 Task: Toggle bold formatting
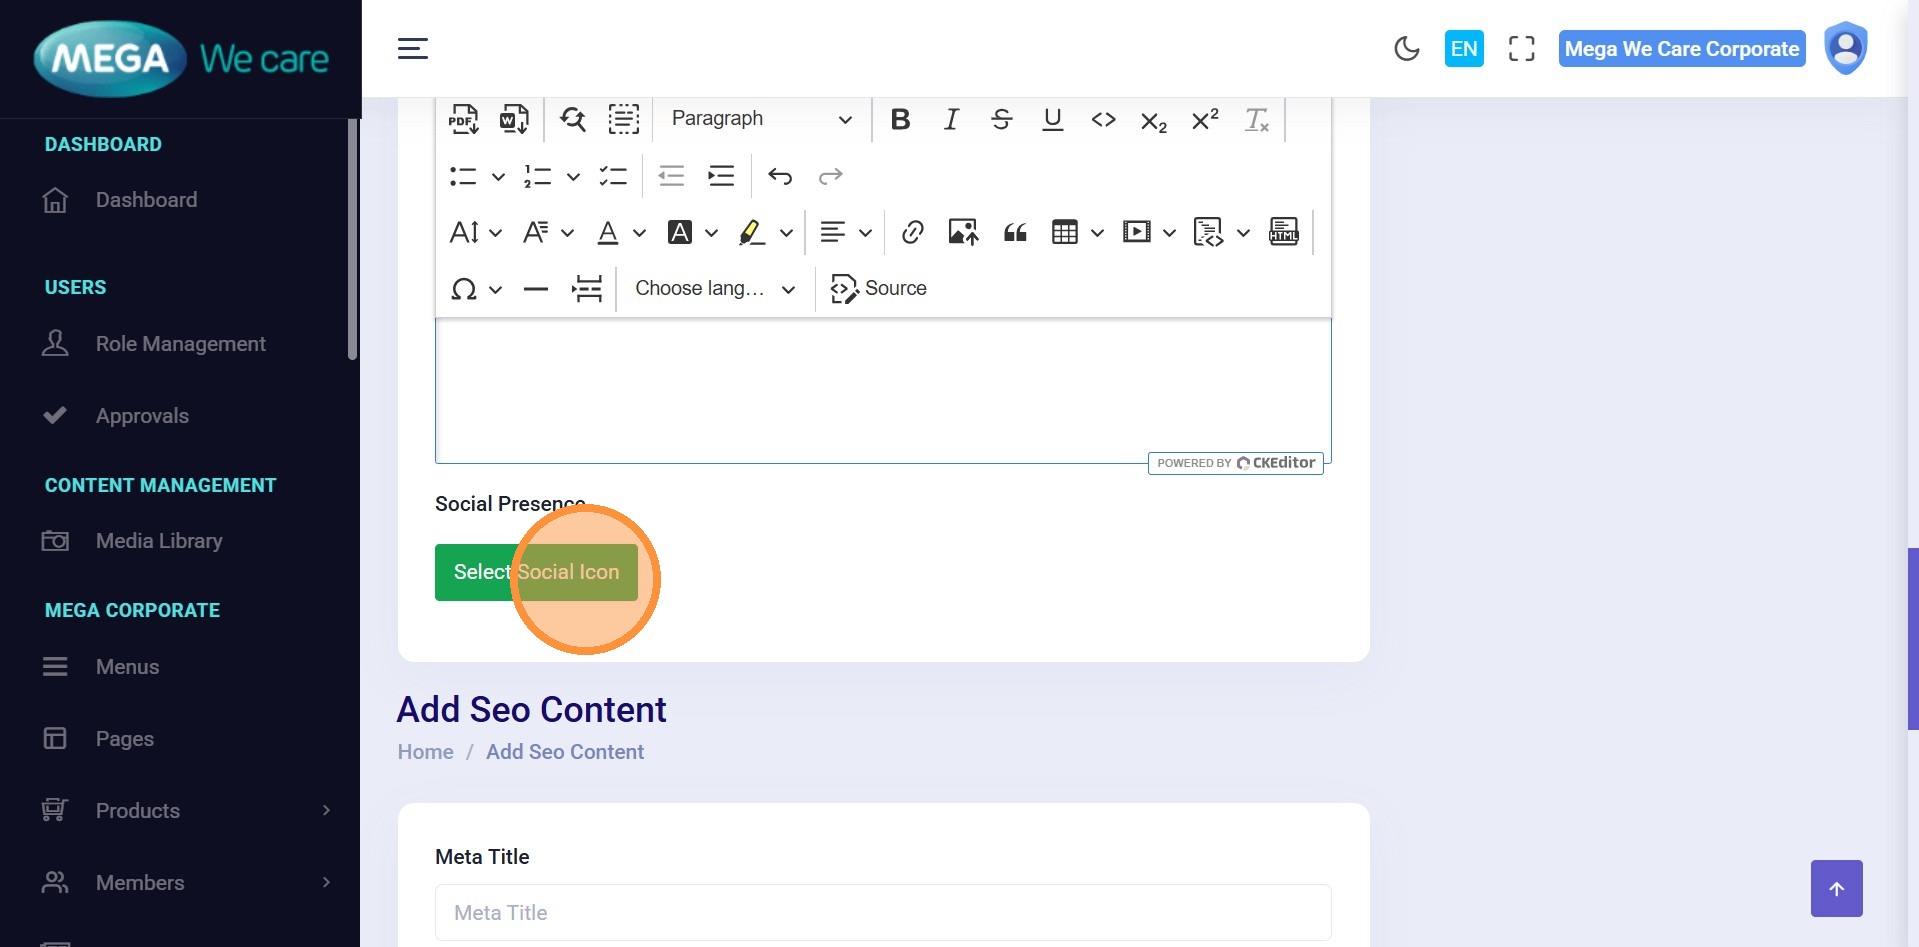click(900, 120)
